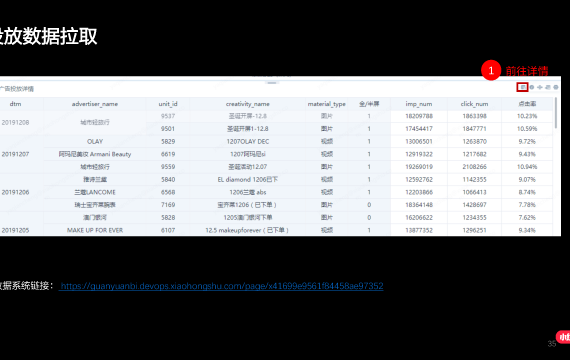The image size is (570, 360).
Task: Click unit_id cell 9559
Action: tap(168, 167)
